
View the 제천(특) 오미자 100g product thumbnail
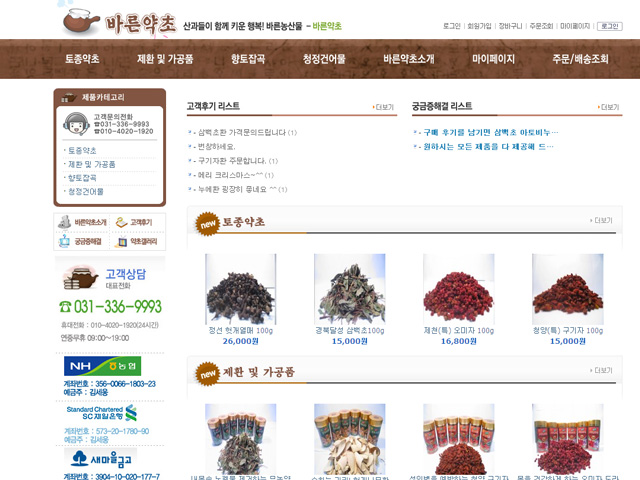458,289
